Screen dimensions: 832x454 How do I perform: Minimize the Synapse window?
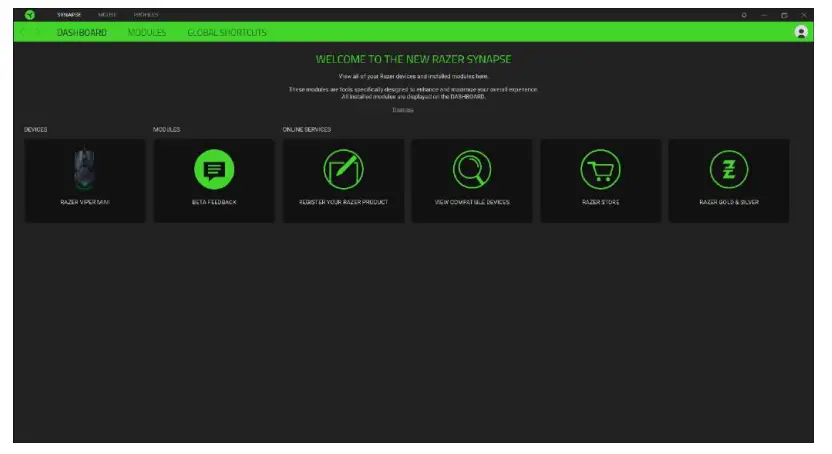764,15
